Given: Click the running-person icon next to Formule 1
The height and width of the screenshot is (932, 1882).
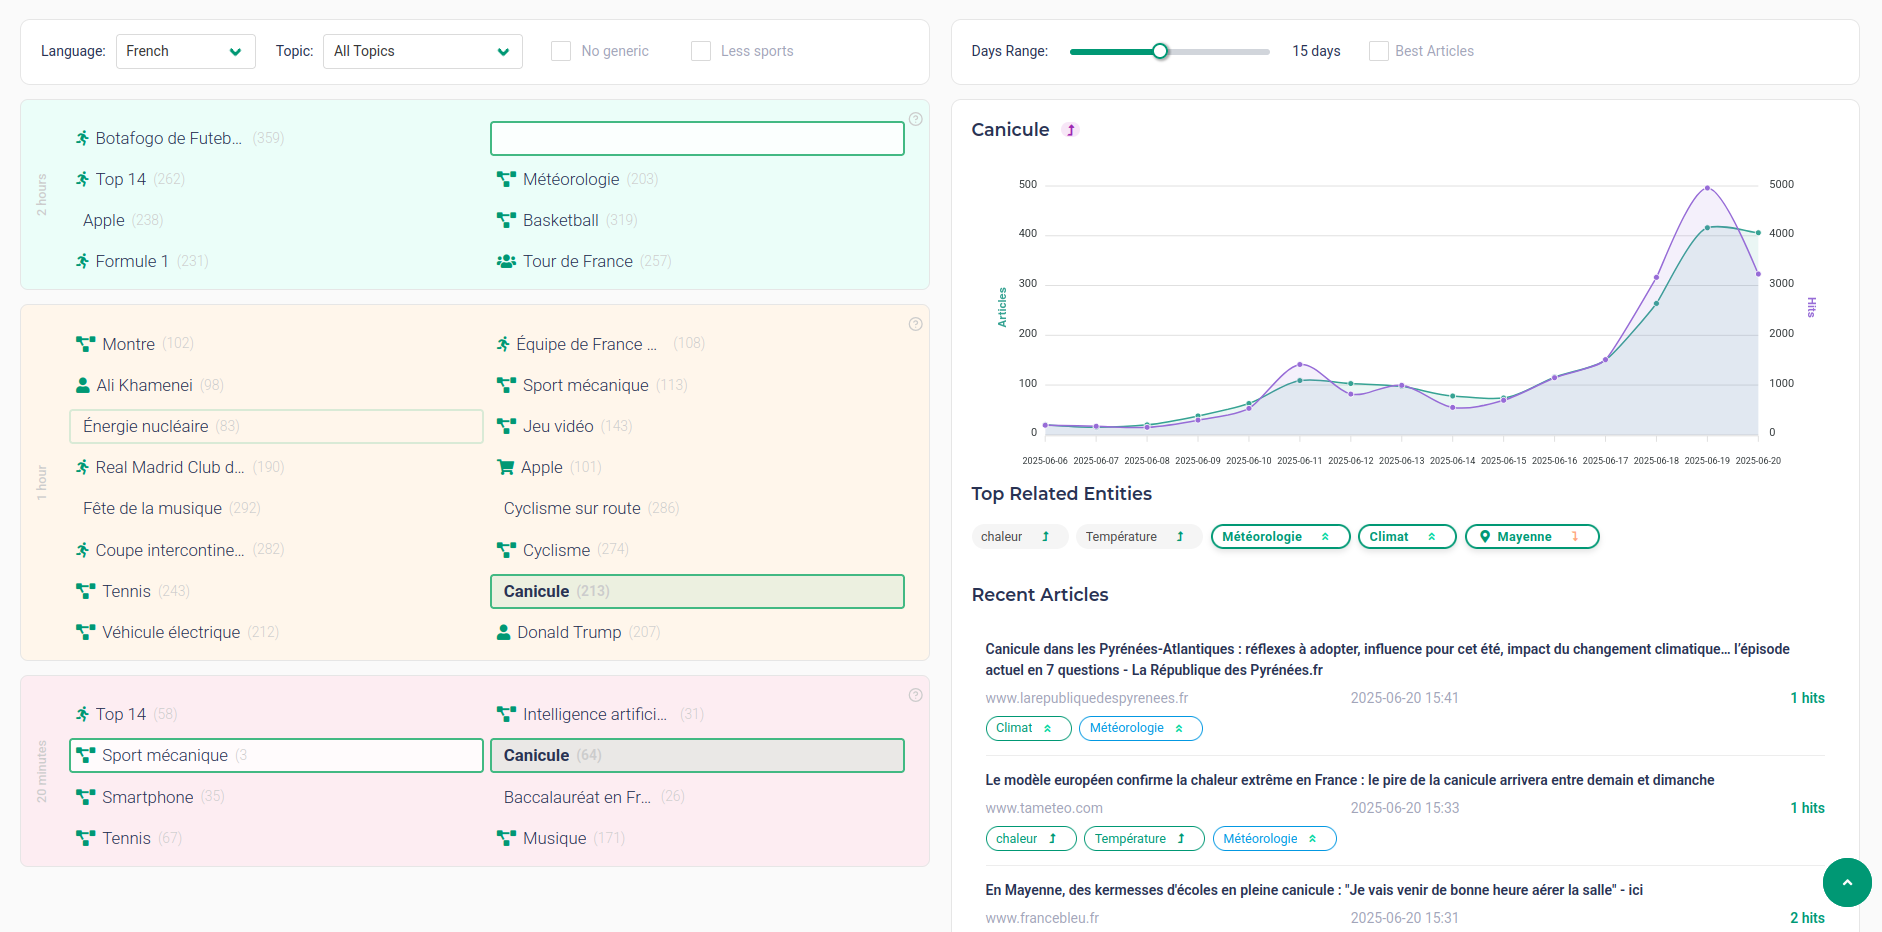Looking at the screenshot, I should [x=81, y=261].
